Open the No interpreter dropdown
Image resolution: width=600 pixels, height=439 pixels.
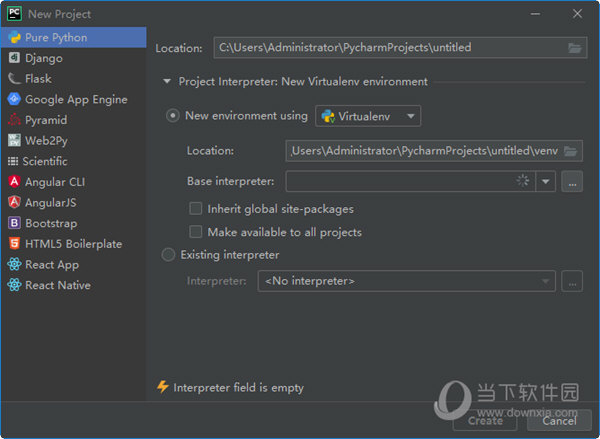pos(406,281)
